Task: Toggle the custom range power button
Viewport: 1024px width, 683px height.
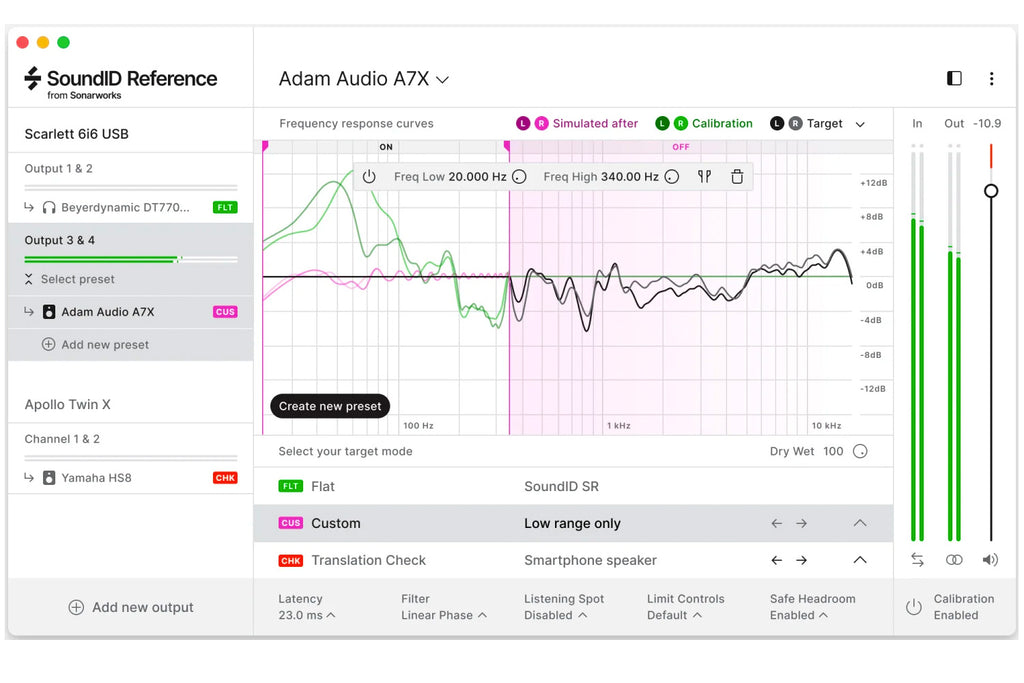Action: pos(369,176)
